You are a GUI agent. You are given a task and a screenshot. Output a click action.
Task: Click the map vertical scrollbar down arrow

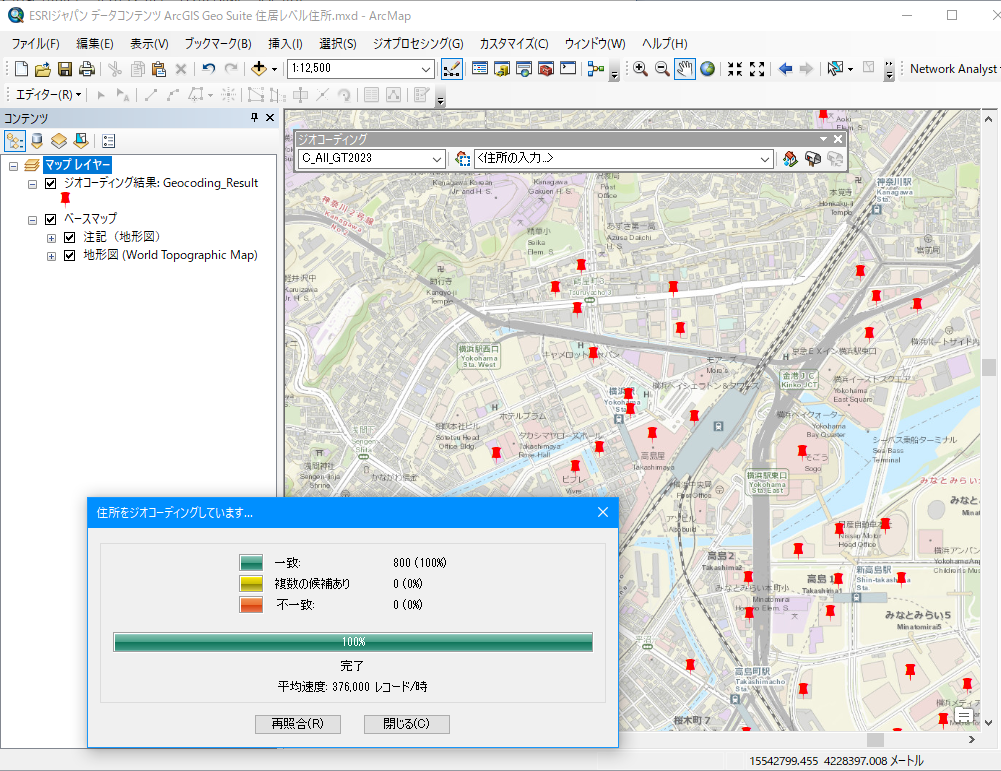(x=988, y=723)
